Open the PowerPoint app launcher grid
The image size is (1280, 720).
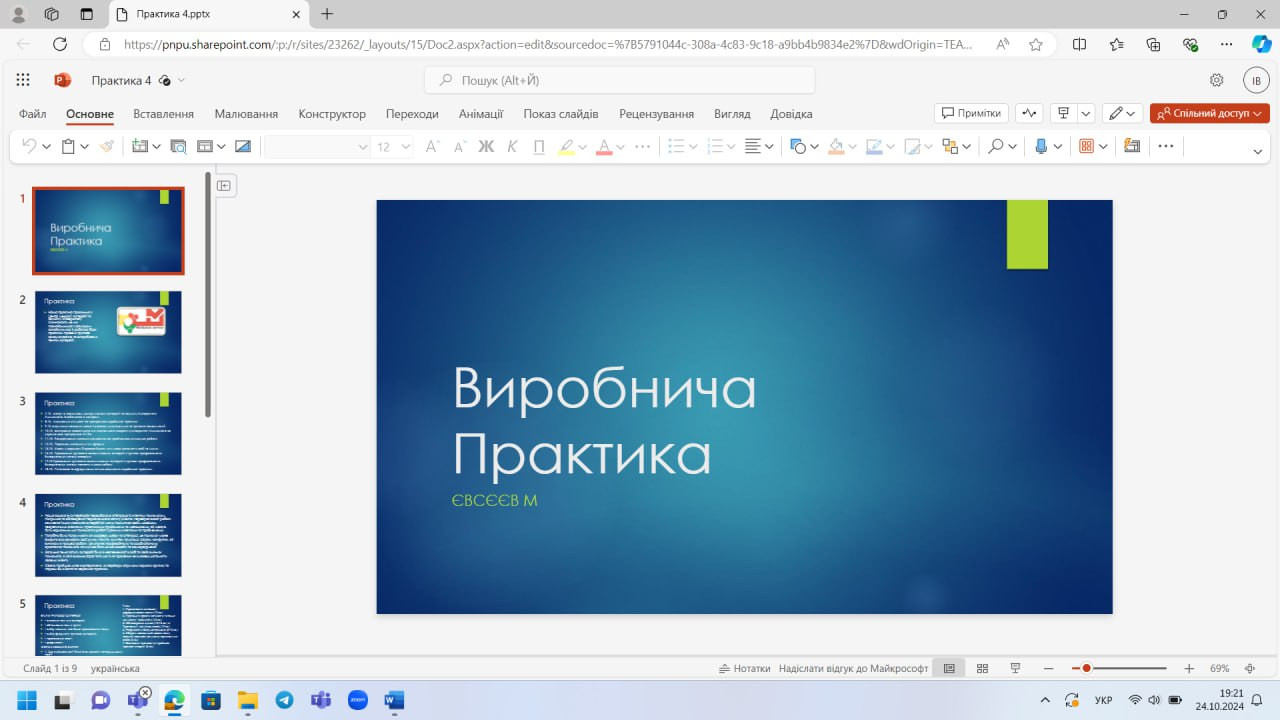pos(23,80)
